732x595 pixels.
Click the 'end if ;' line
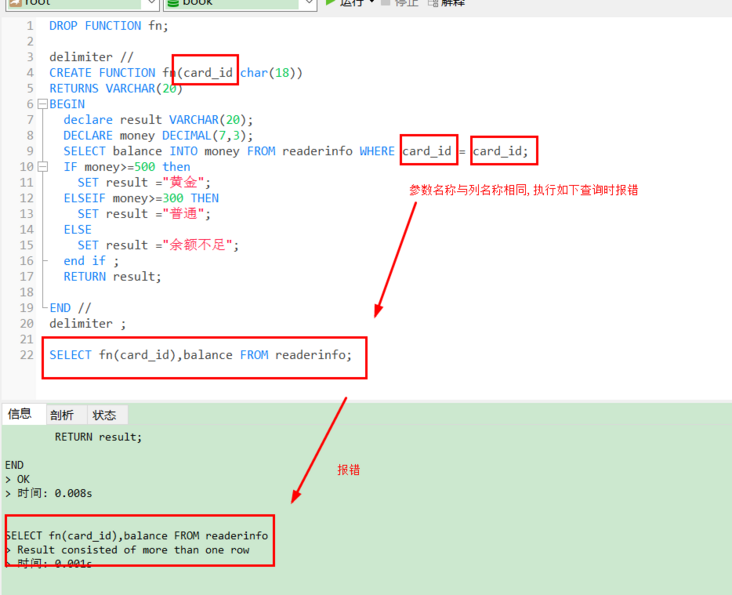(x=91, y=261)
